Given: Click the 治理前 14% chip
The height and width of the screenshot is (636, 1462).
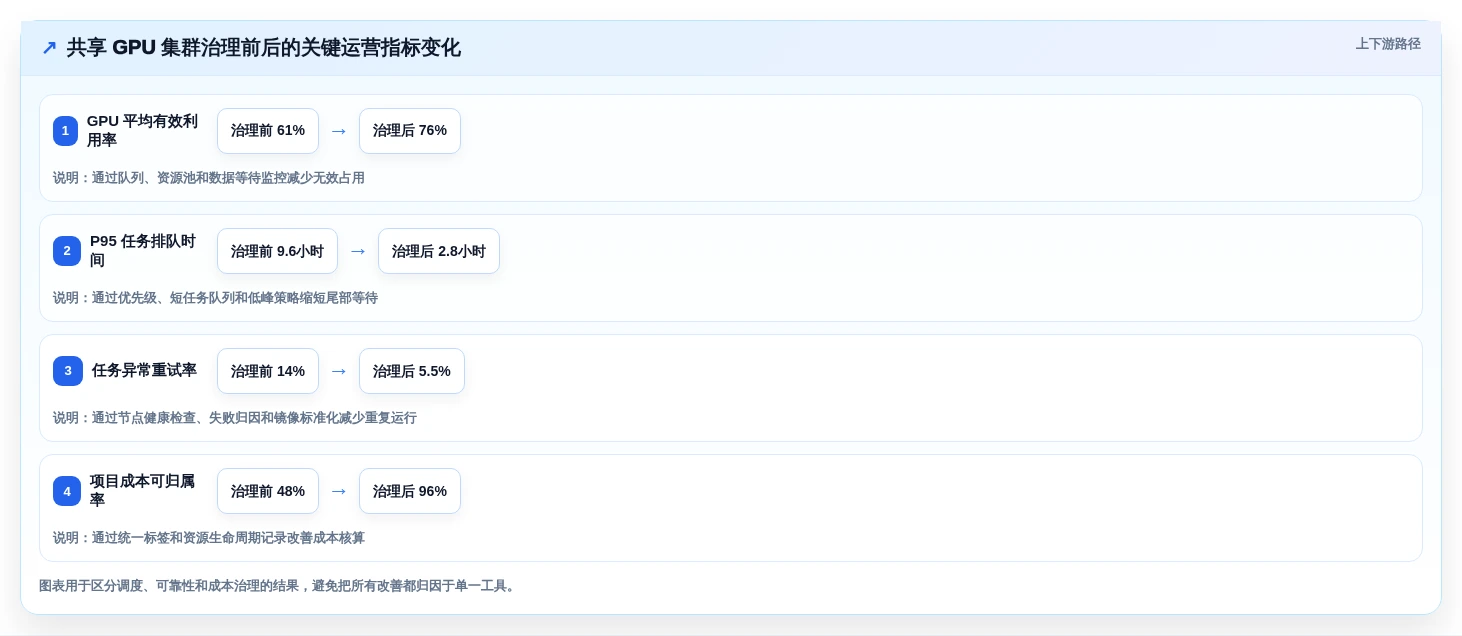Looking at the screenshot, I should 268,371.
